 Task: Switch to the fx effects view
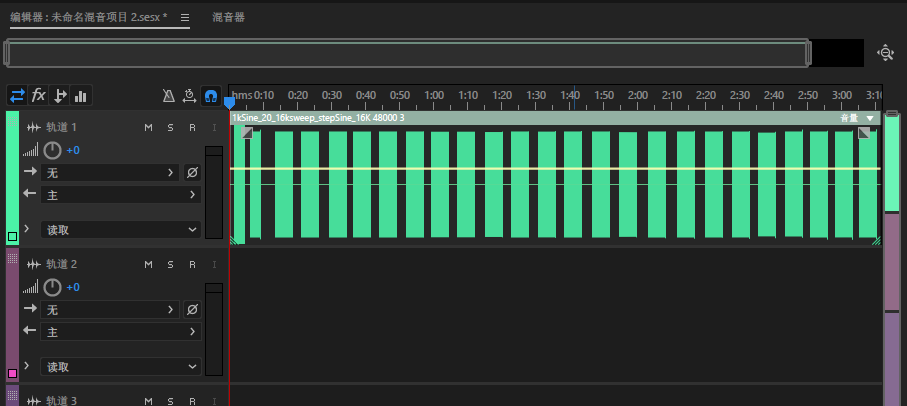tap(38, 95)
